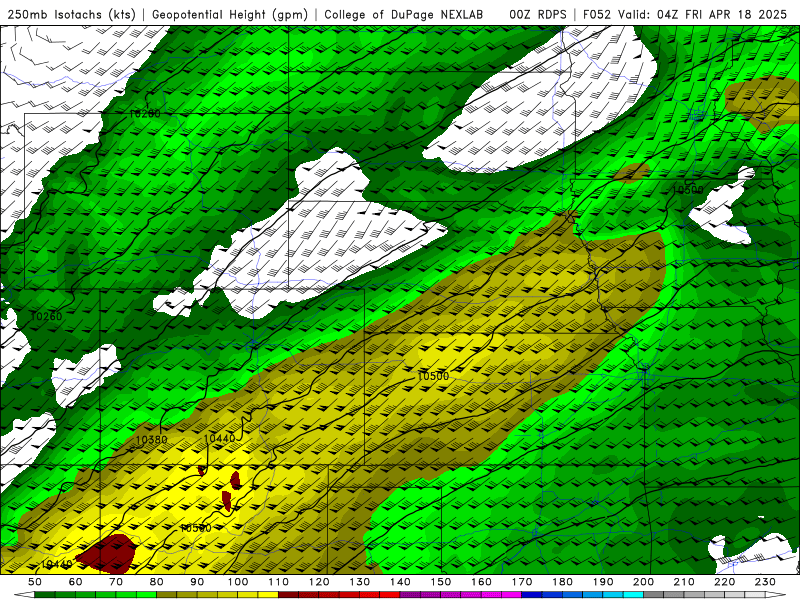Click the 220 value on the color scale
Screen dimensions: 800x600
(x=724, y=582)
